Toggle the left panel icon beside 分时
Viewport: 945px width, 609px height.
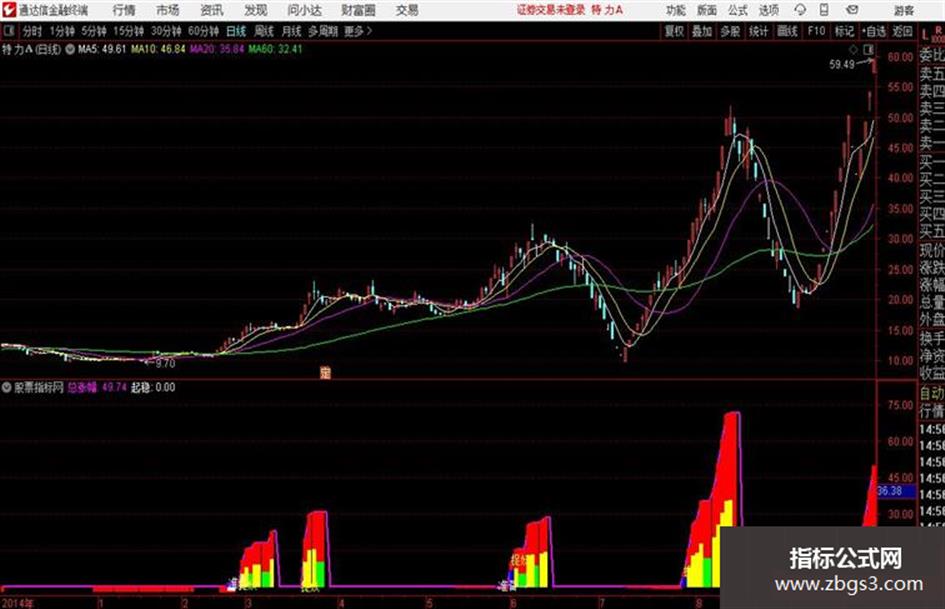tap(8, 31)
